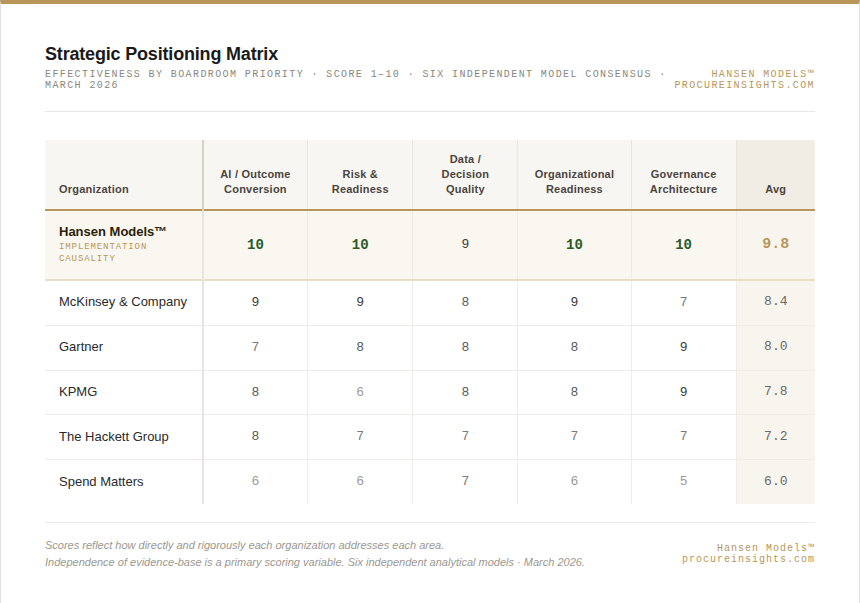
Task: Select the KPMG row label
Action: click(x=78, y=392)
